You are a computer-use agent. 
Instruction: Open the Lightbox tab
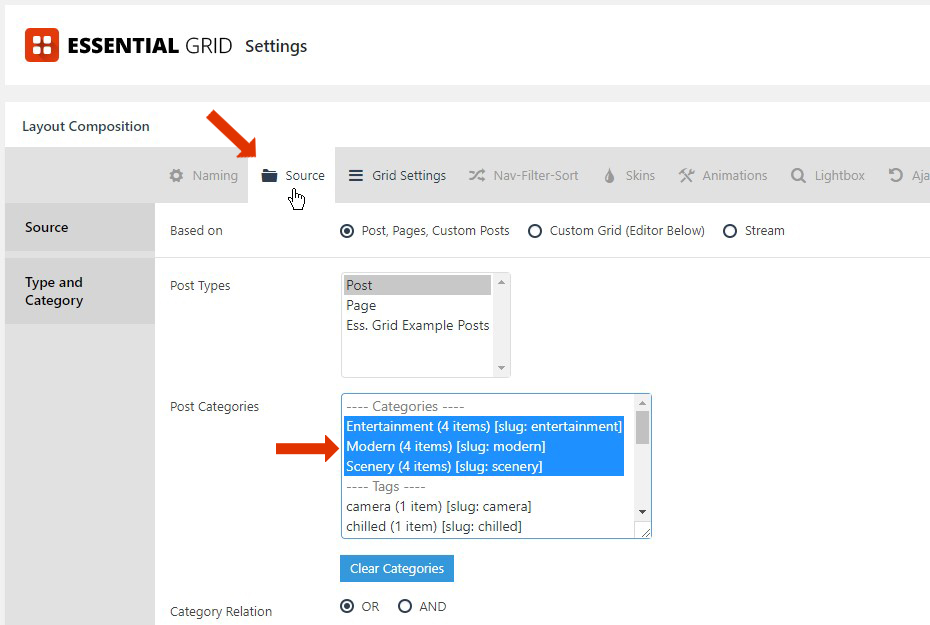pos(827,176)
